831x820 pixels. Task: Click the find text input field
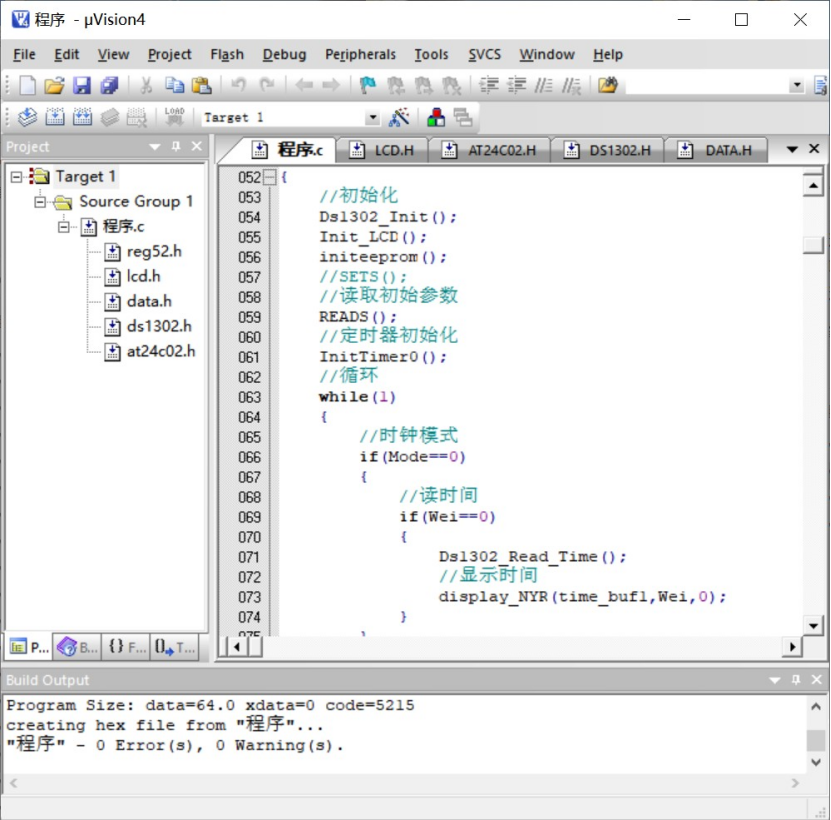707,85
